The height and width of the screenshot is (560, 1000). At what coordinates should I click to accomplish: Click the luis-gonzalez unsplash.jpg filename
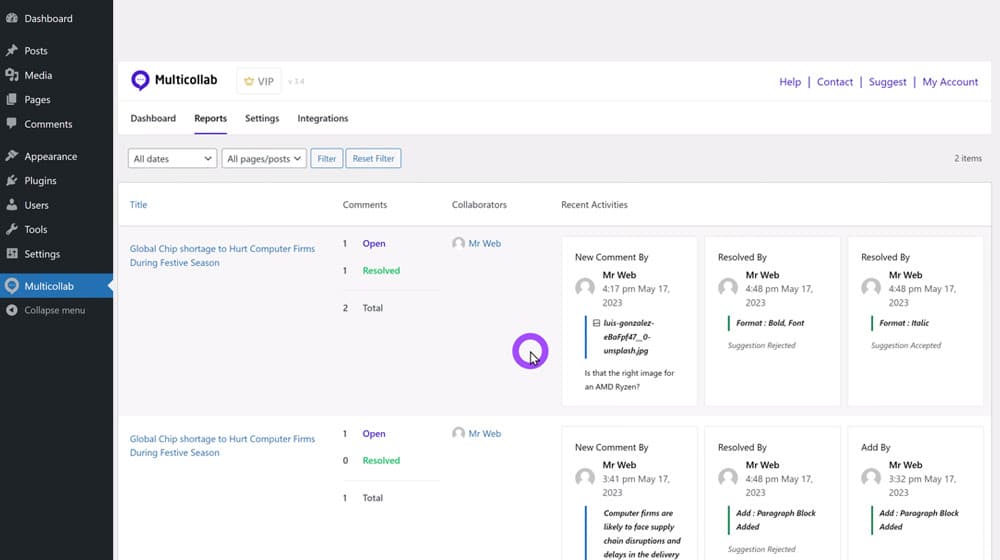(628, 337)
